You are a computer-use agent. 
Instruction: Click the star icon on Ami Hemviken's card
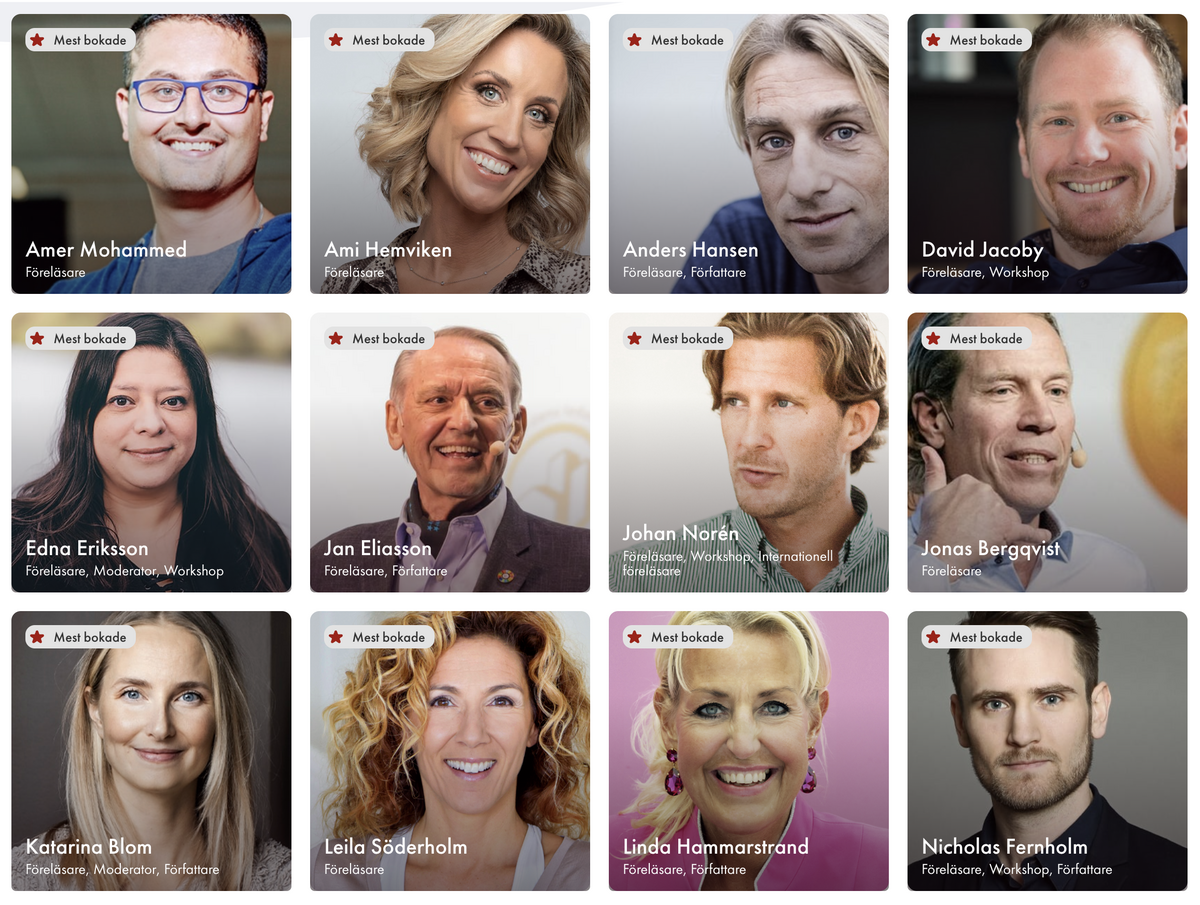[336, 40]
